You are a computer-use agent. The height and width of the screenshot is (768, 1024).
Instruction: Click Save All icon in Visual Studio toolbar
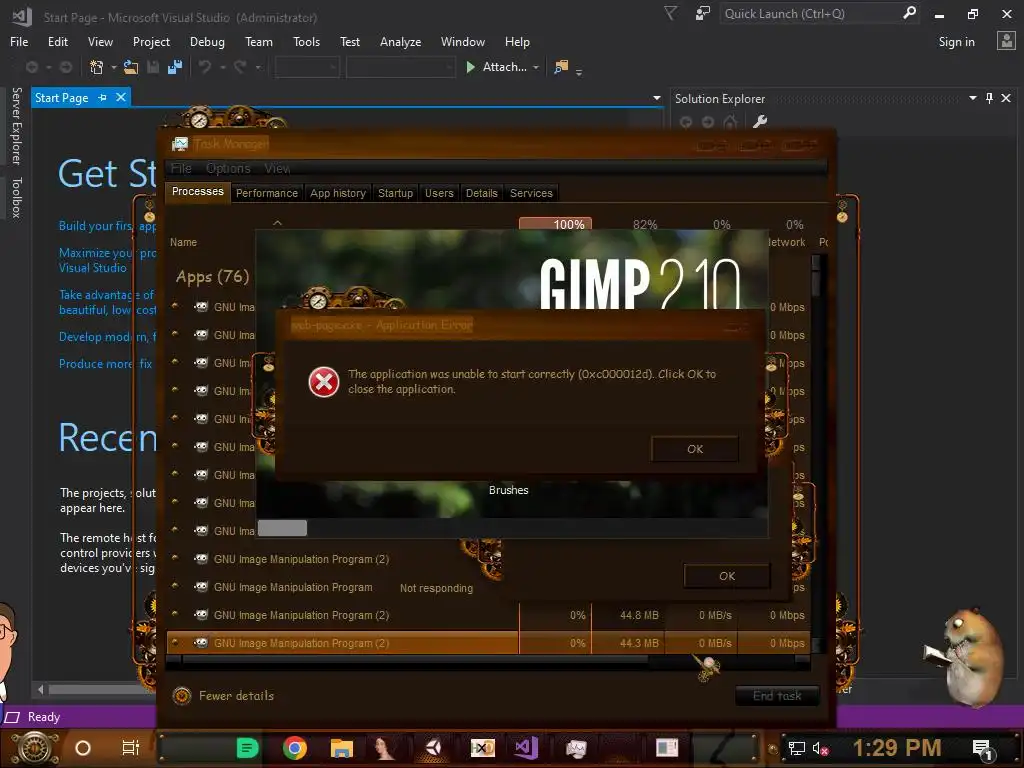pyautogui.click(x=175, y=67)
